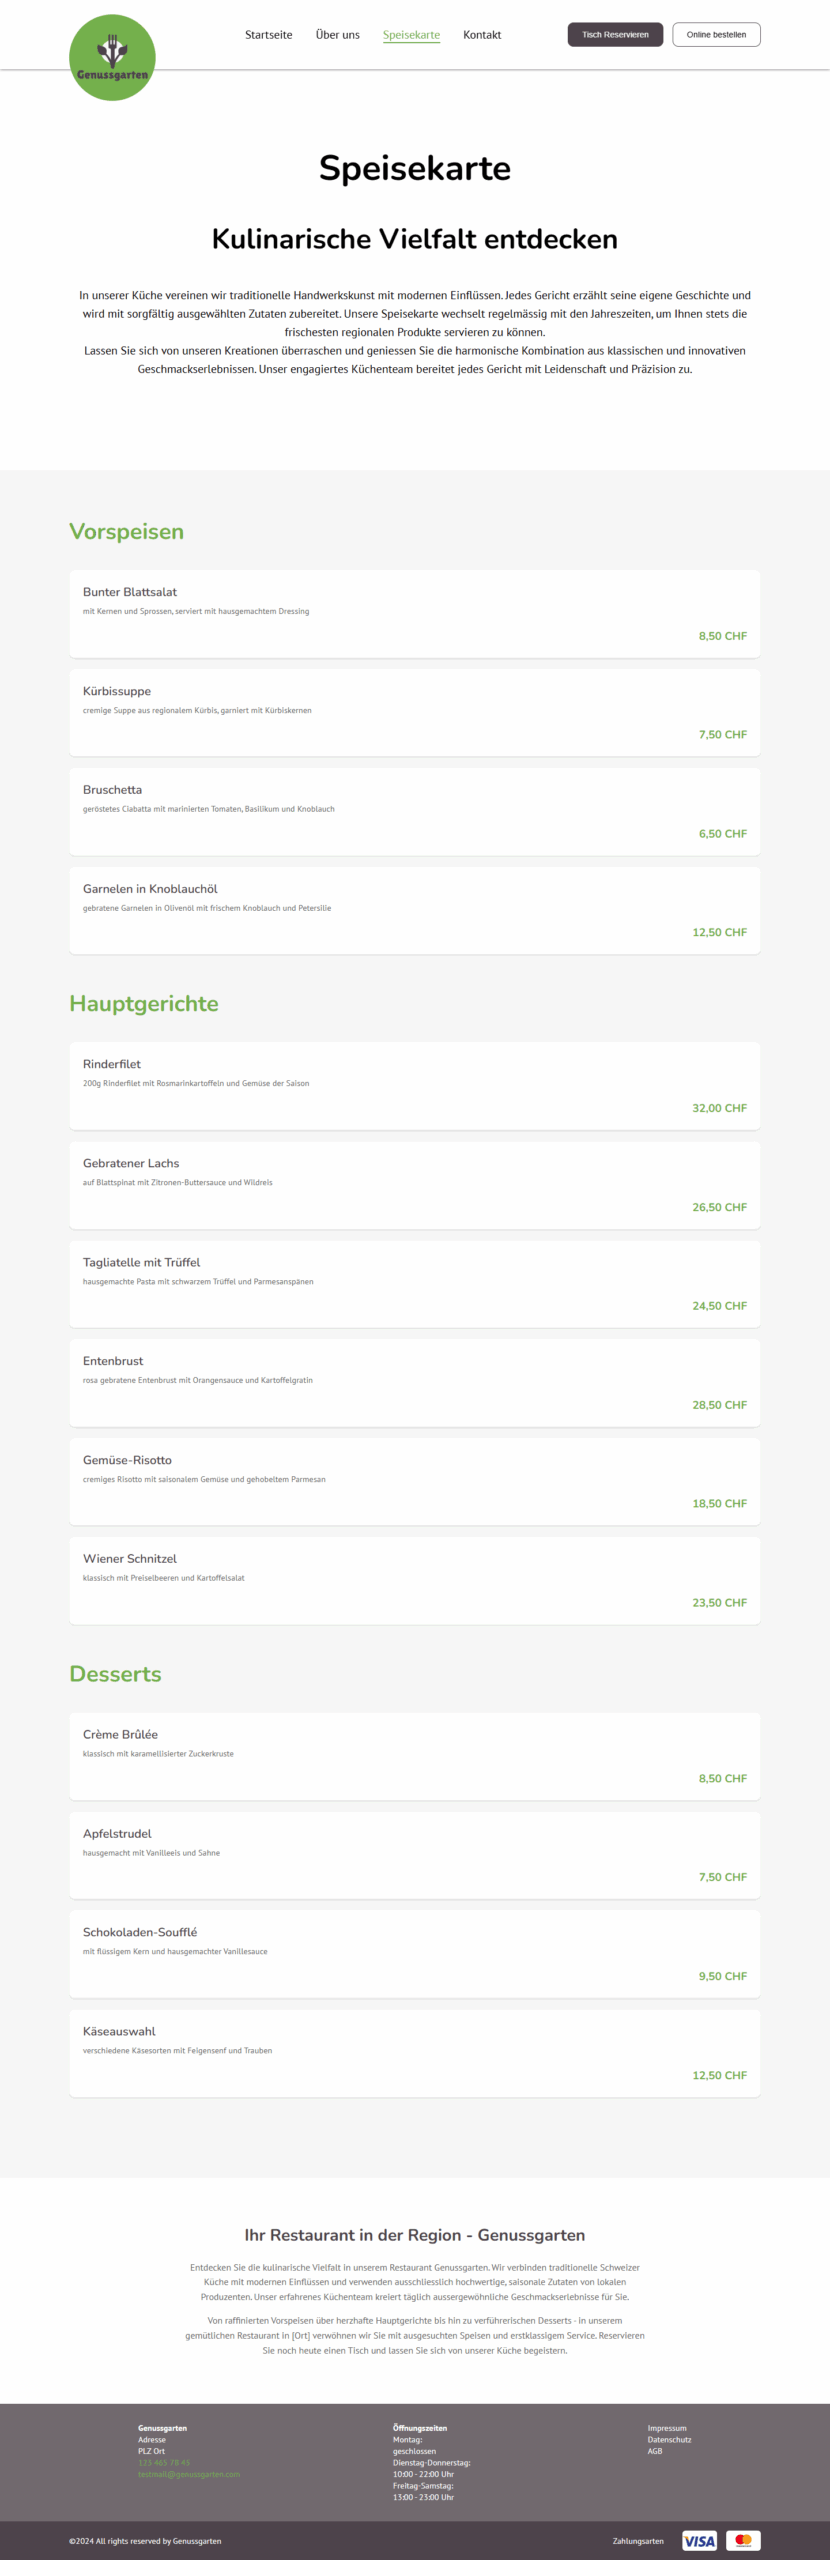Select the Crème Brûlée dessert card
830x2560 pixels.
tap(414, 1756)
